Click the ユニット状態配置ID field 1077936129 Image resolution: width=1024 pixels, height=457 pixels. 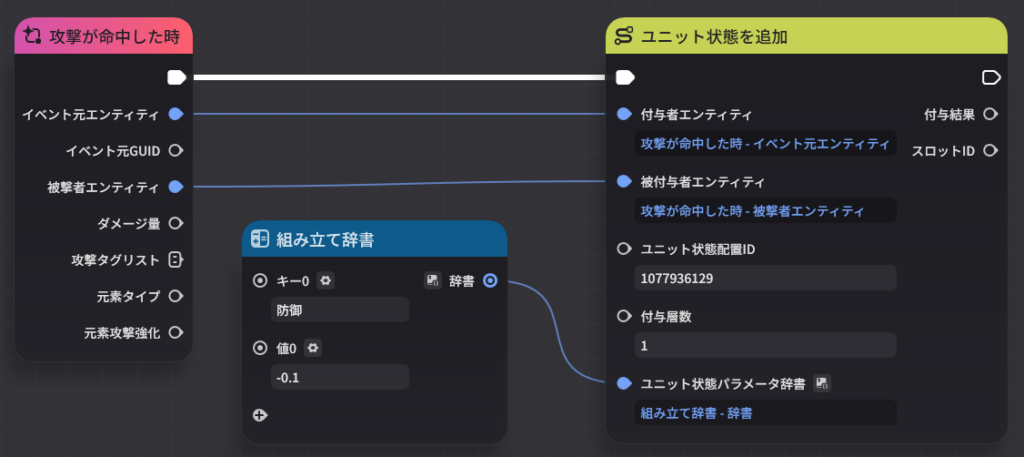(x=765, y=278)
